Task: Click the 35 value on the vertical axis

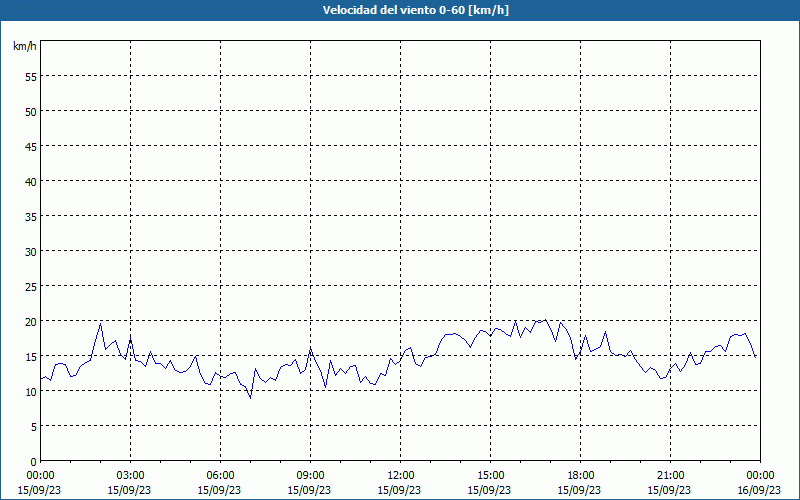Action: point(30,216)
